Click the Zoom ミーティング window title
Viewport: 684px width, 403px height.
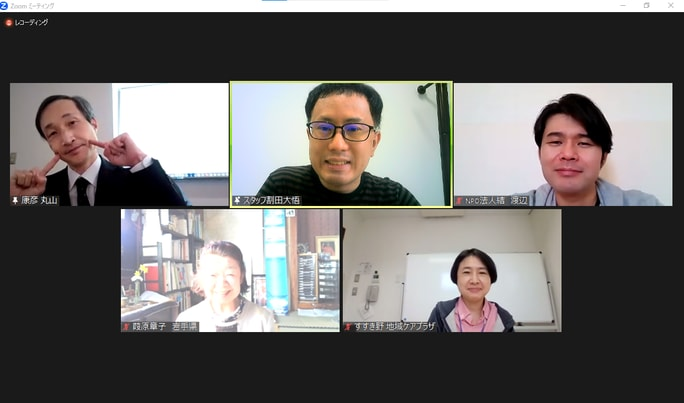pyautogui.click(x=33, y=6)
